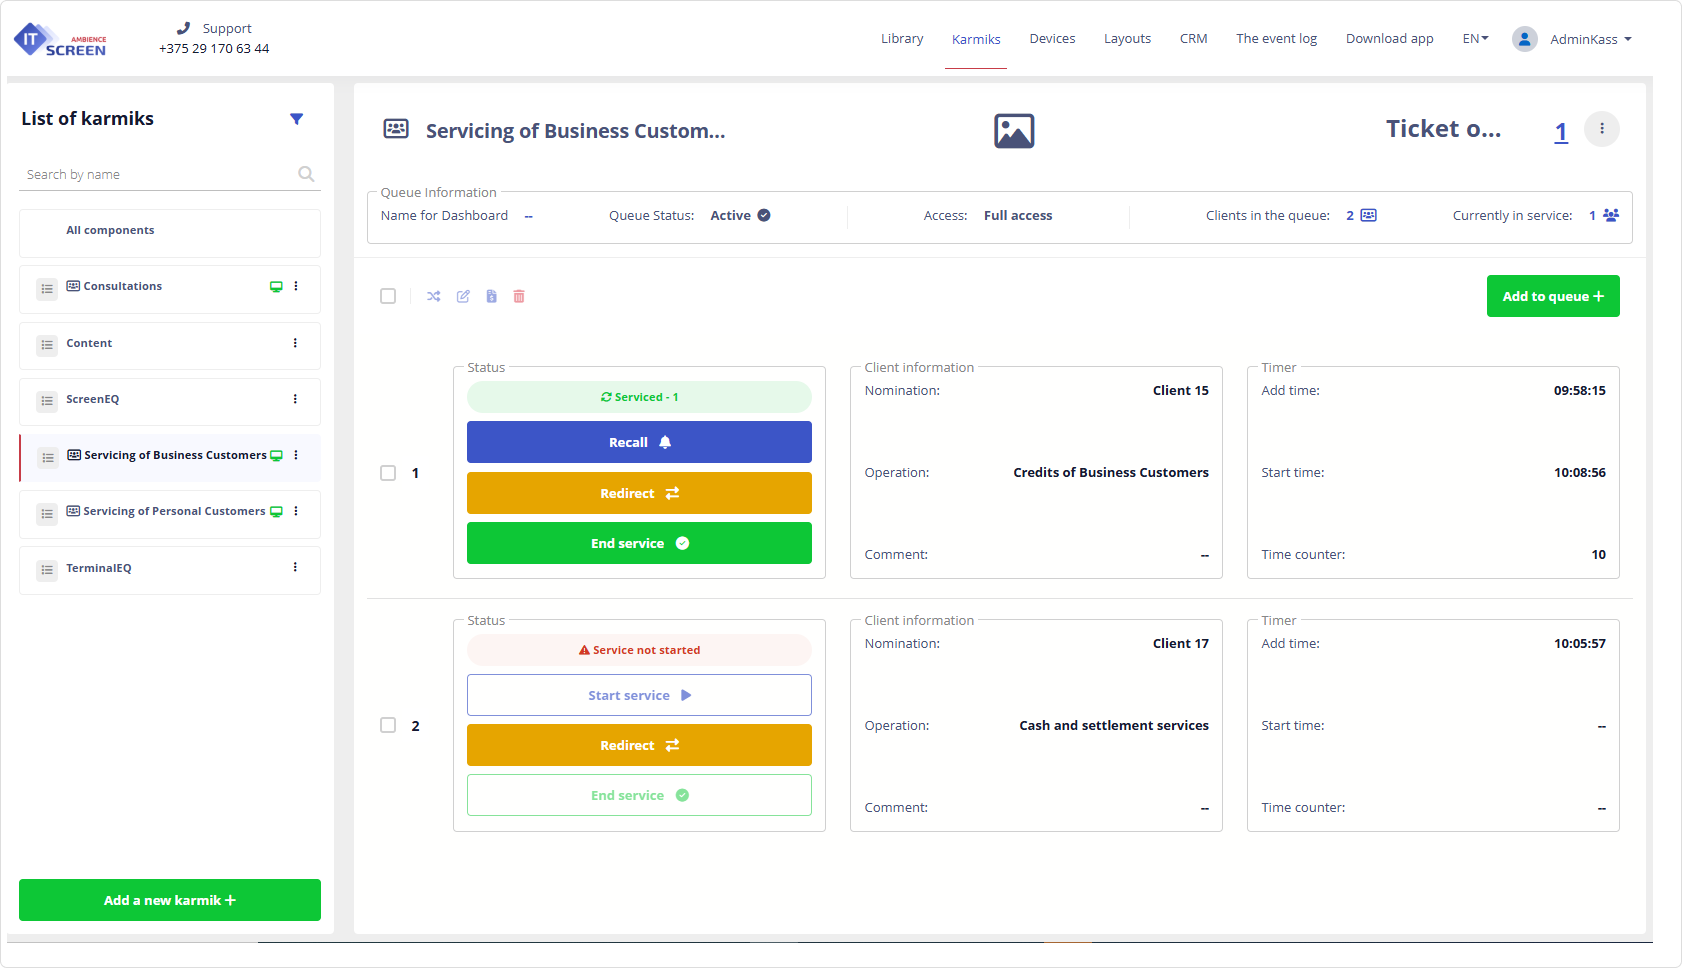Open options menu for Consultations karmik
The image size is (1682, 968).
click(x=296, y=286)
